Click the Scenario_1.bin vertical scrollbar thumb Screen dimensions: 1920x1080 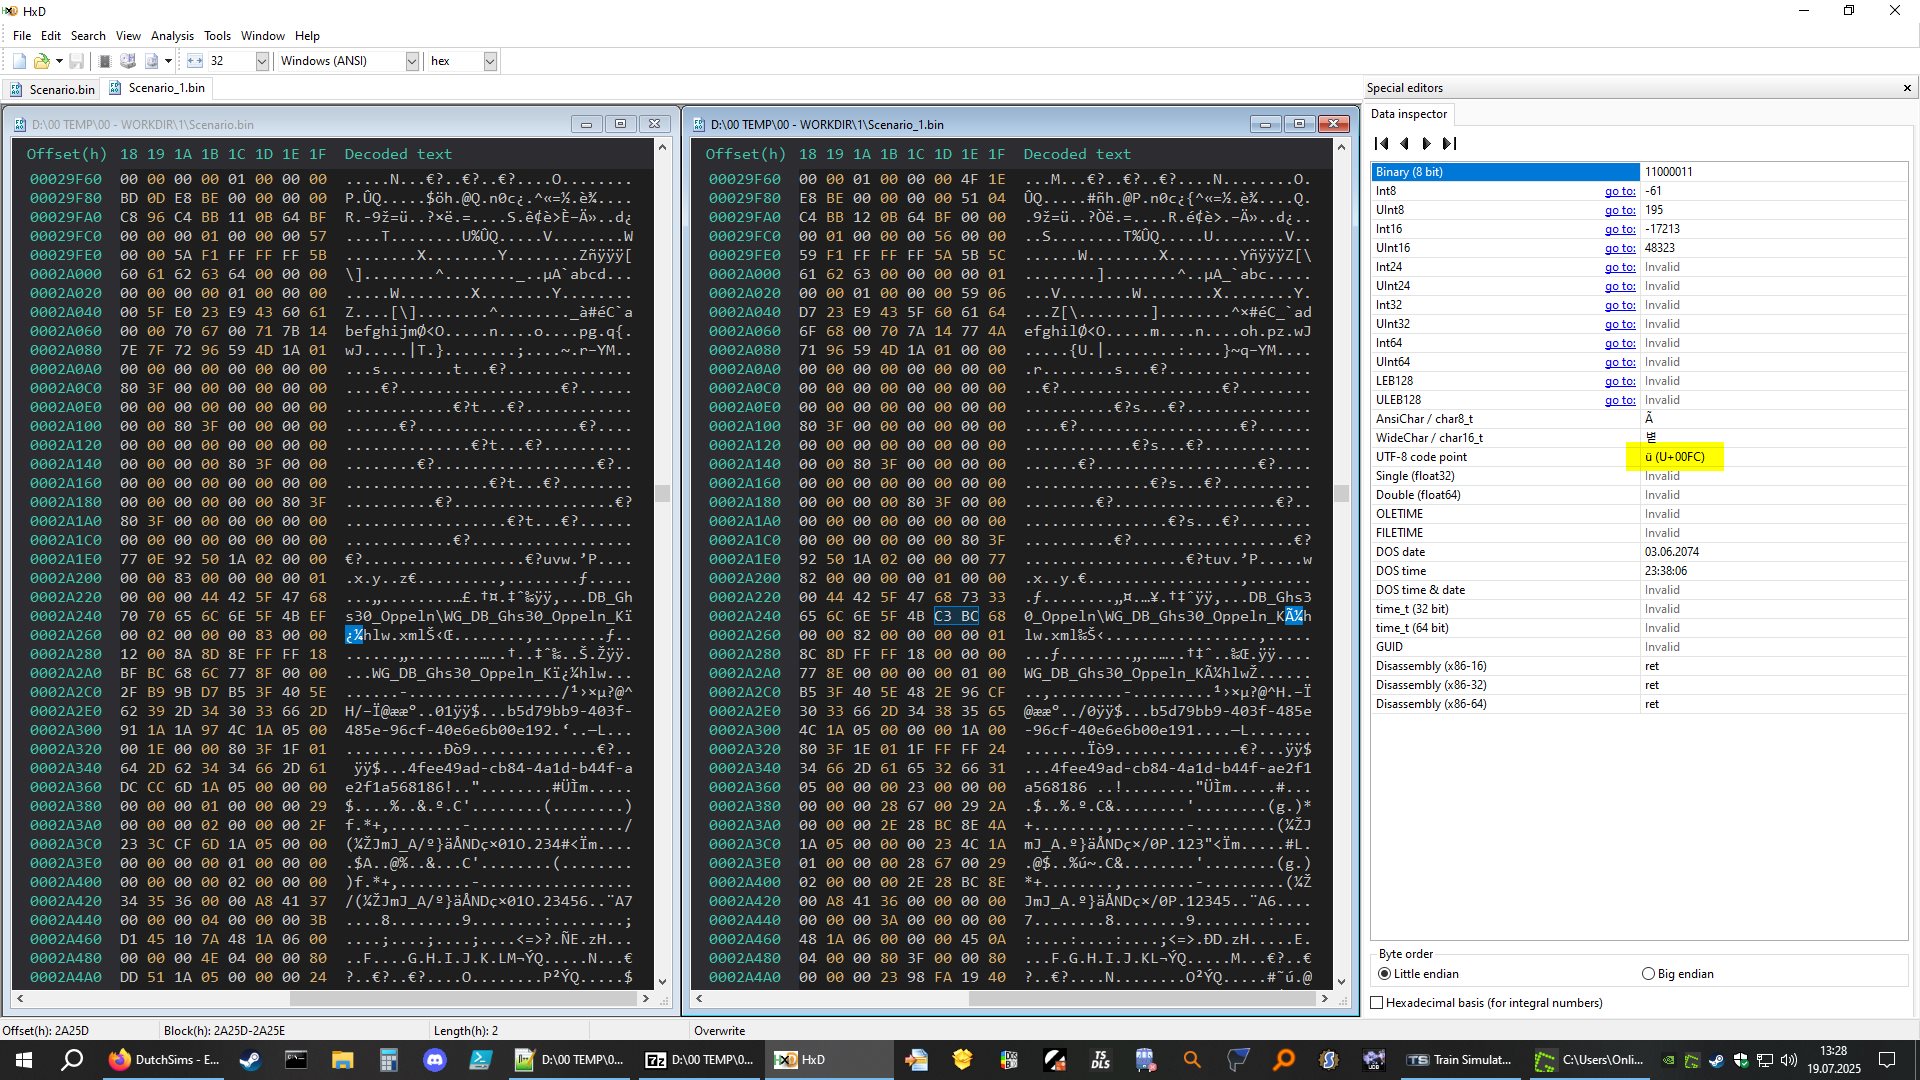point(1341,493)
